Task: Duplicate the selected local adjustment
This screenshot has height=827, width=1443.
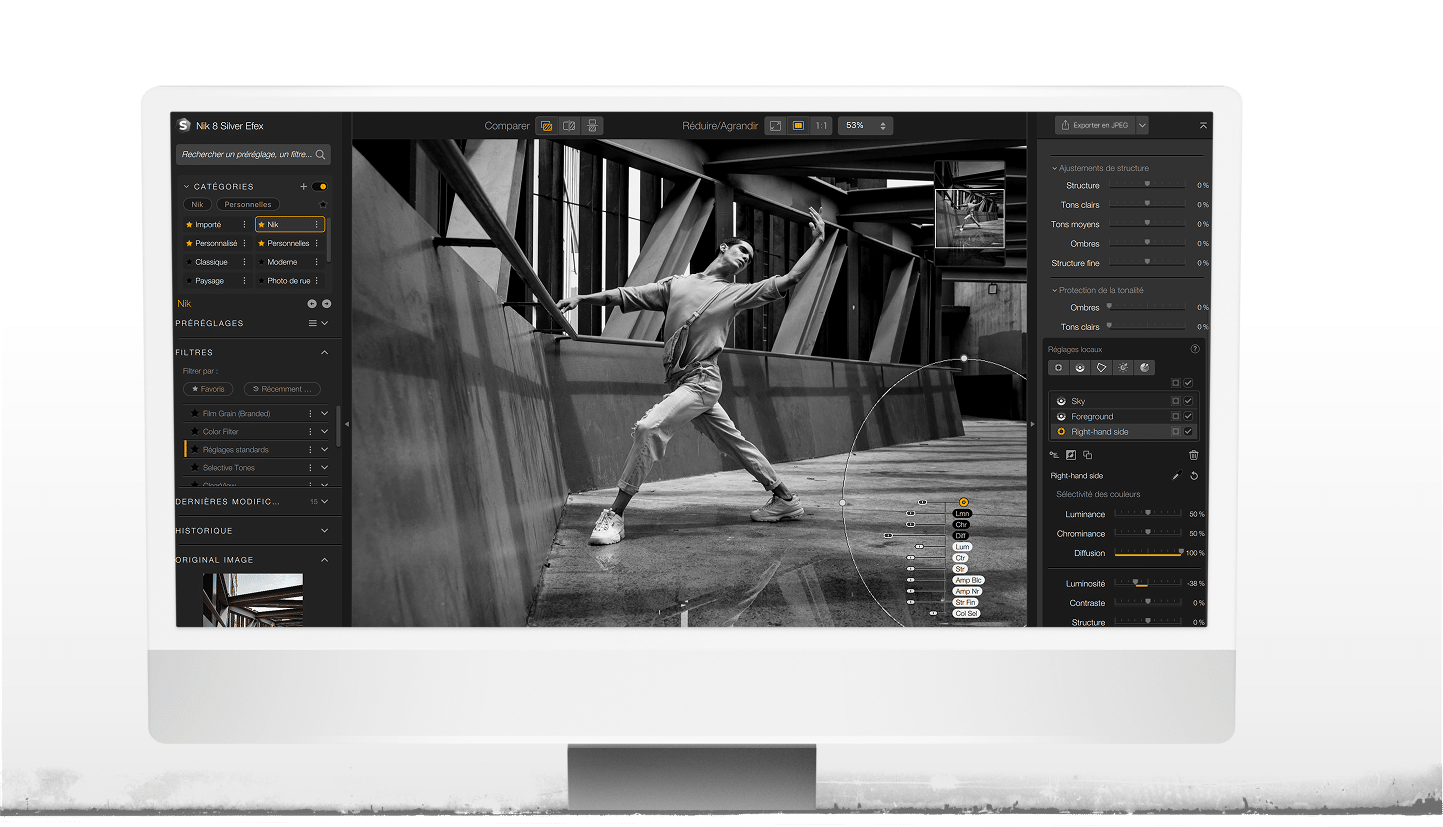Action: [1088, 455]
